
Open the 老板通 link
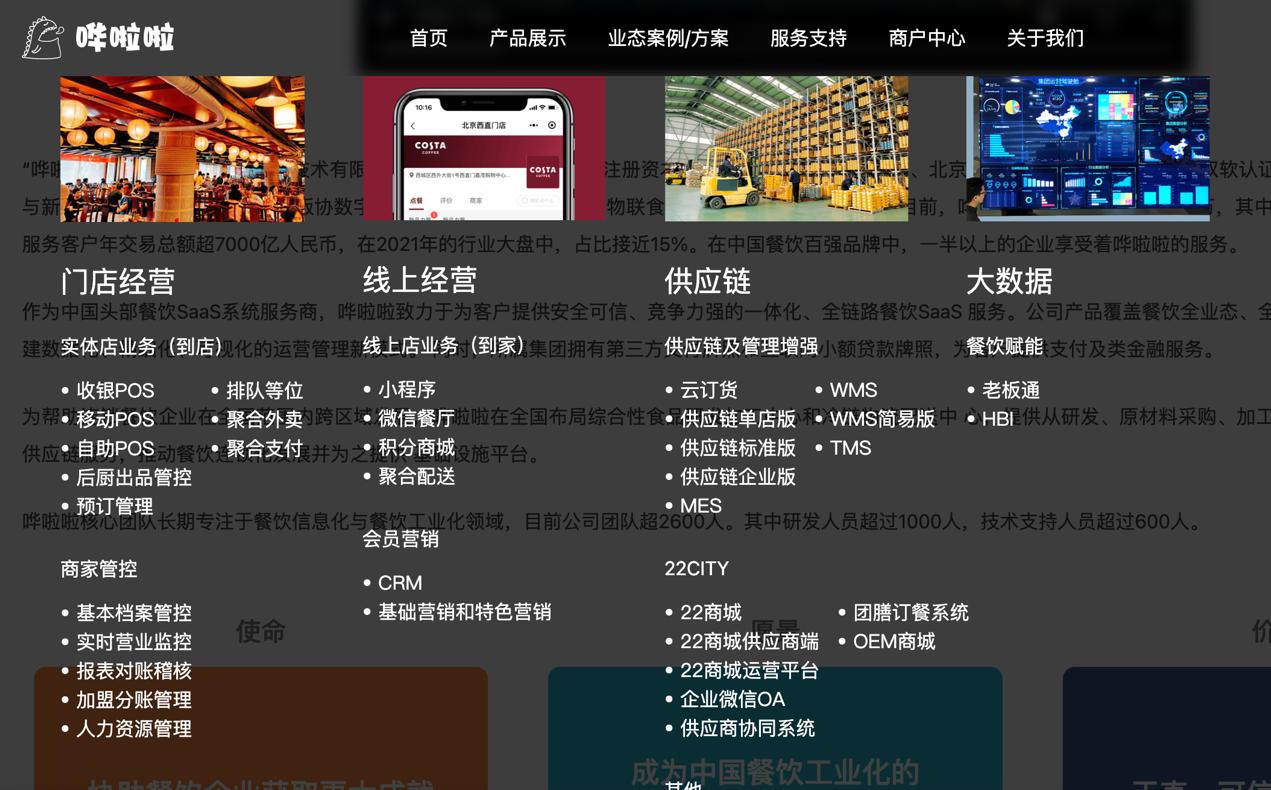[1011, 390]
